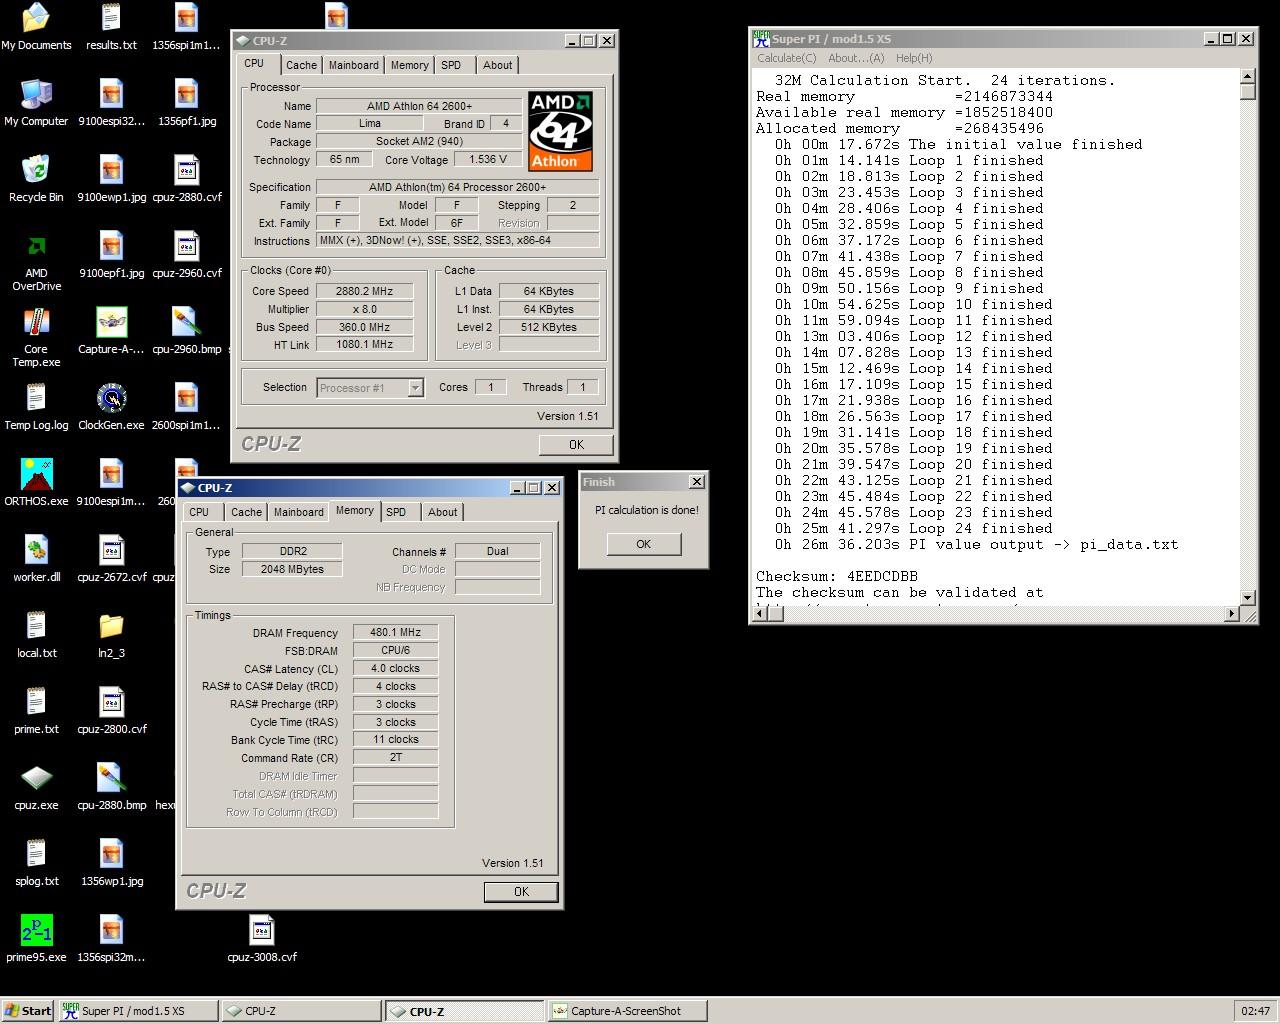Switch to Capture-A-ScreenShot taskbar button

pos(627,1011)
